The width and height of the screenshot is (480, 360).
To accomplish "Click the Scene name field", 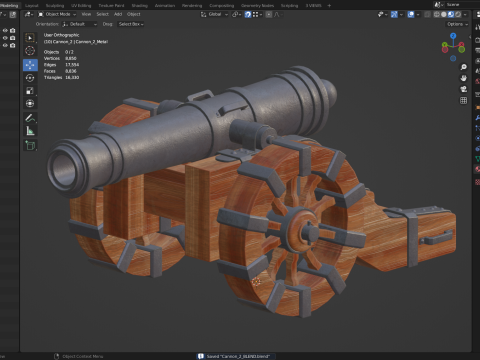I will [x=462, y=5].
